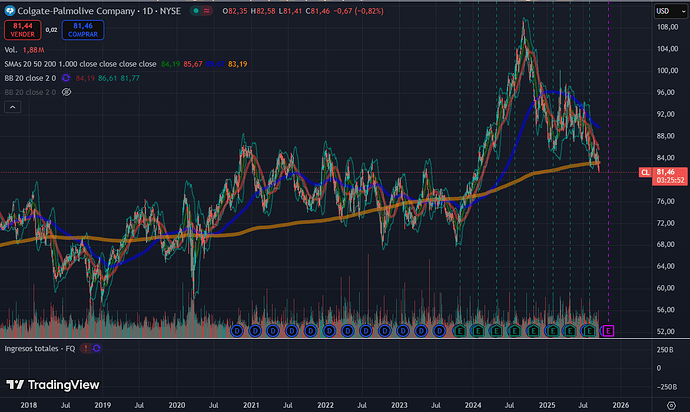Open the USD currency dropdown
Image resolution: width=690 pixels, height=412 pixels.
click(662, 10)
